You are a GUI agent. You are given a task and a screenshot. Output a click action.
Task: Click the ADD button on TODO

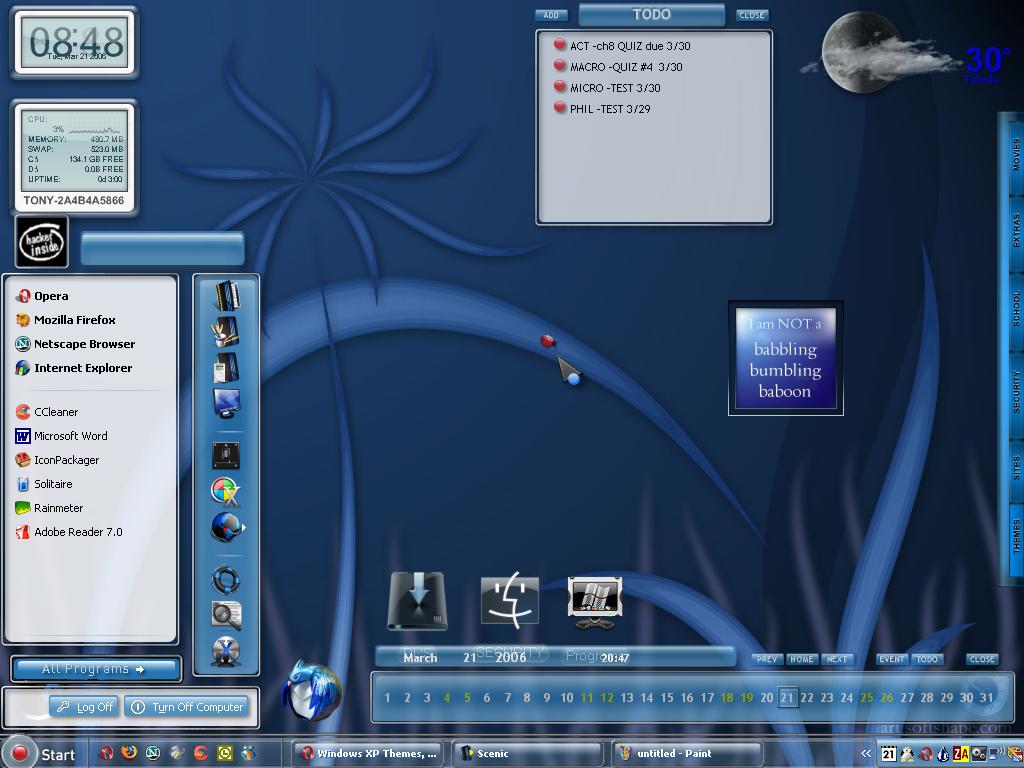[x=551, y=15]
